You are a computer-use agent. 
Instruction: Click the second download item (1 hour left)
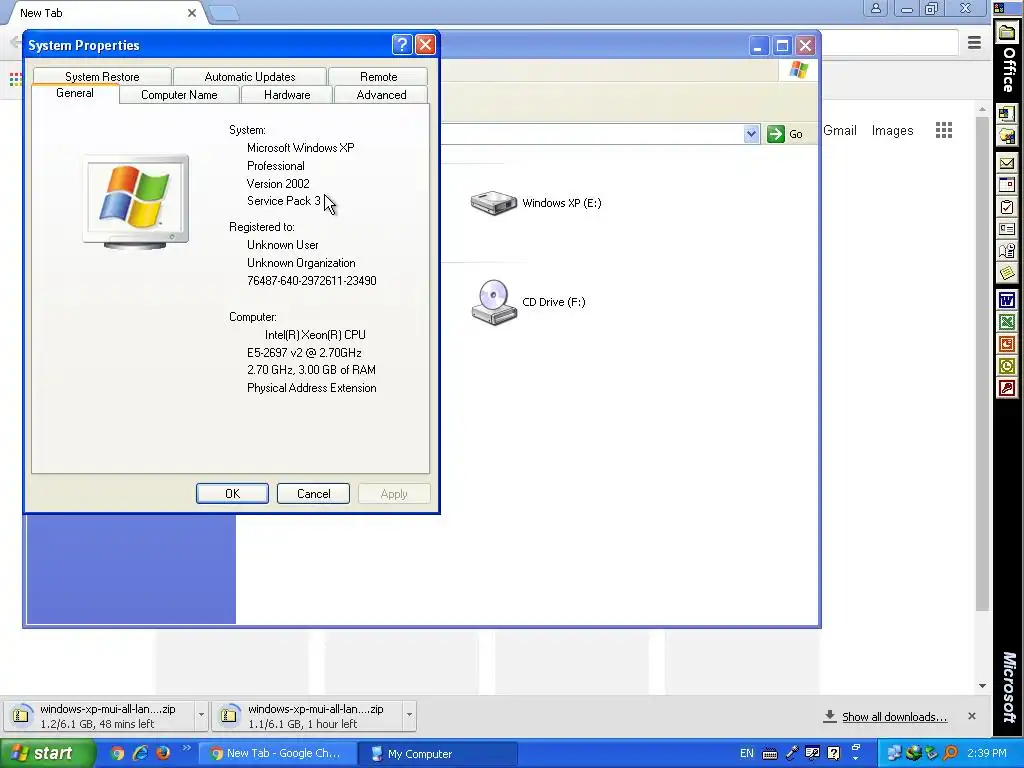click(x=308, y=715)
